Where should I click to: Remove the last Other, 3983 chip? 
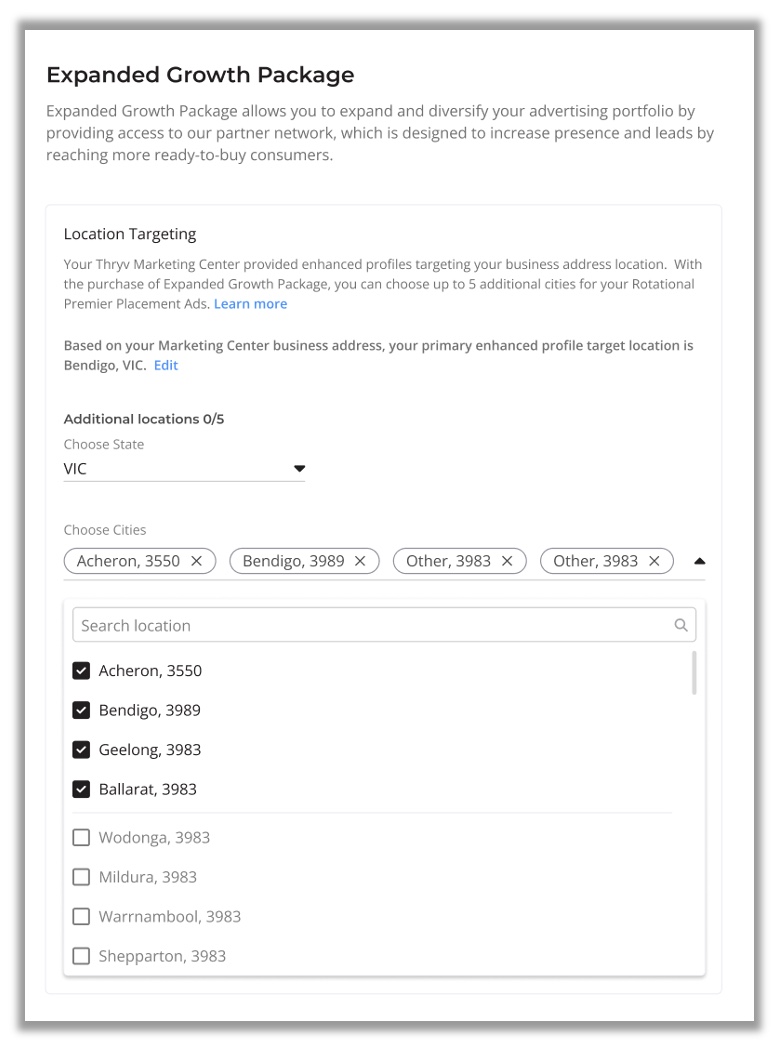coord(654,561)
